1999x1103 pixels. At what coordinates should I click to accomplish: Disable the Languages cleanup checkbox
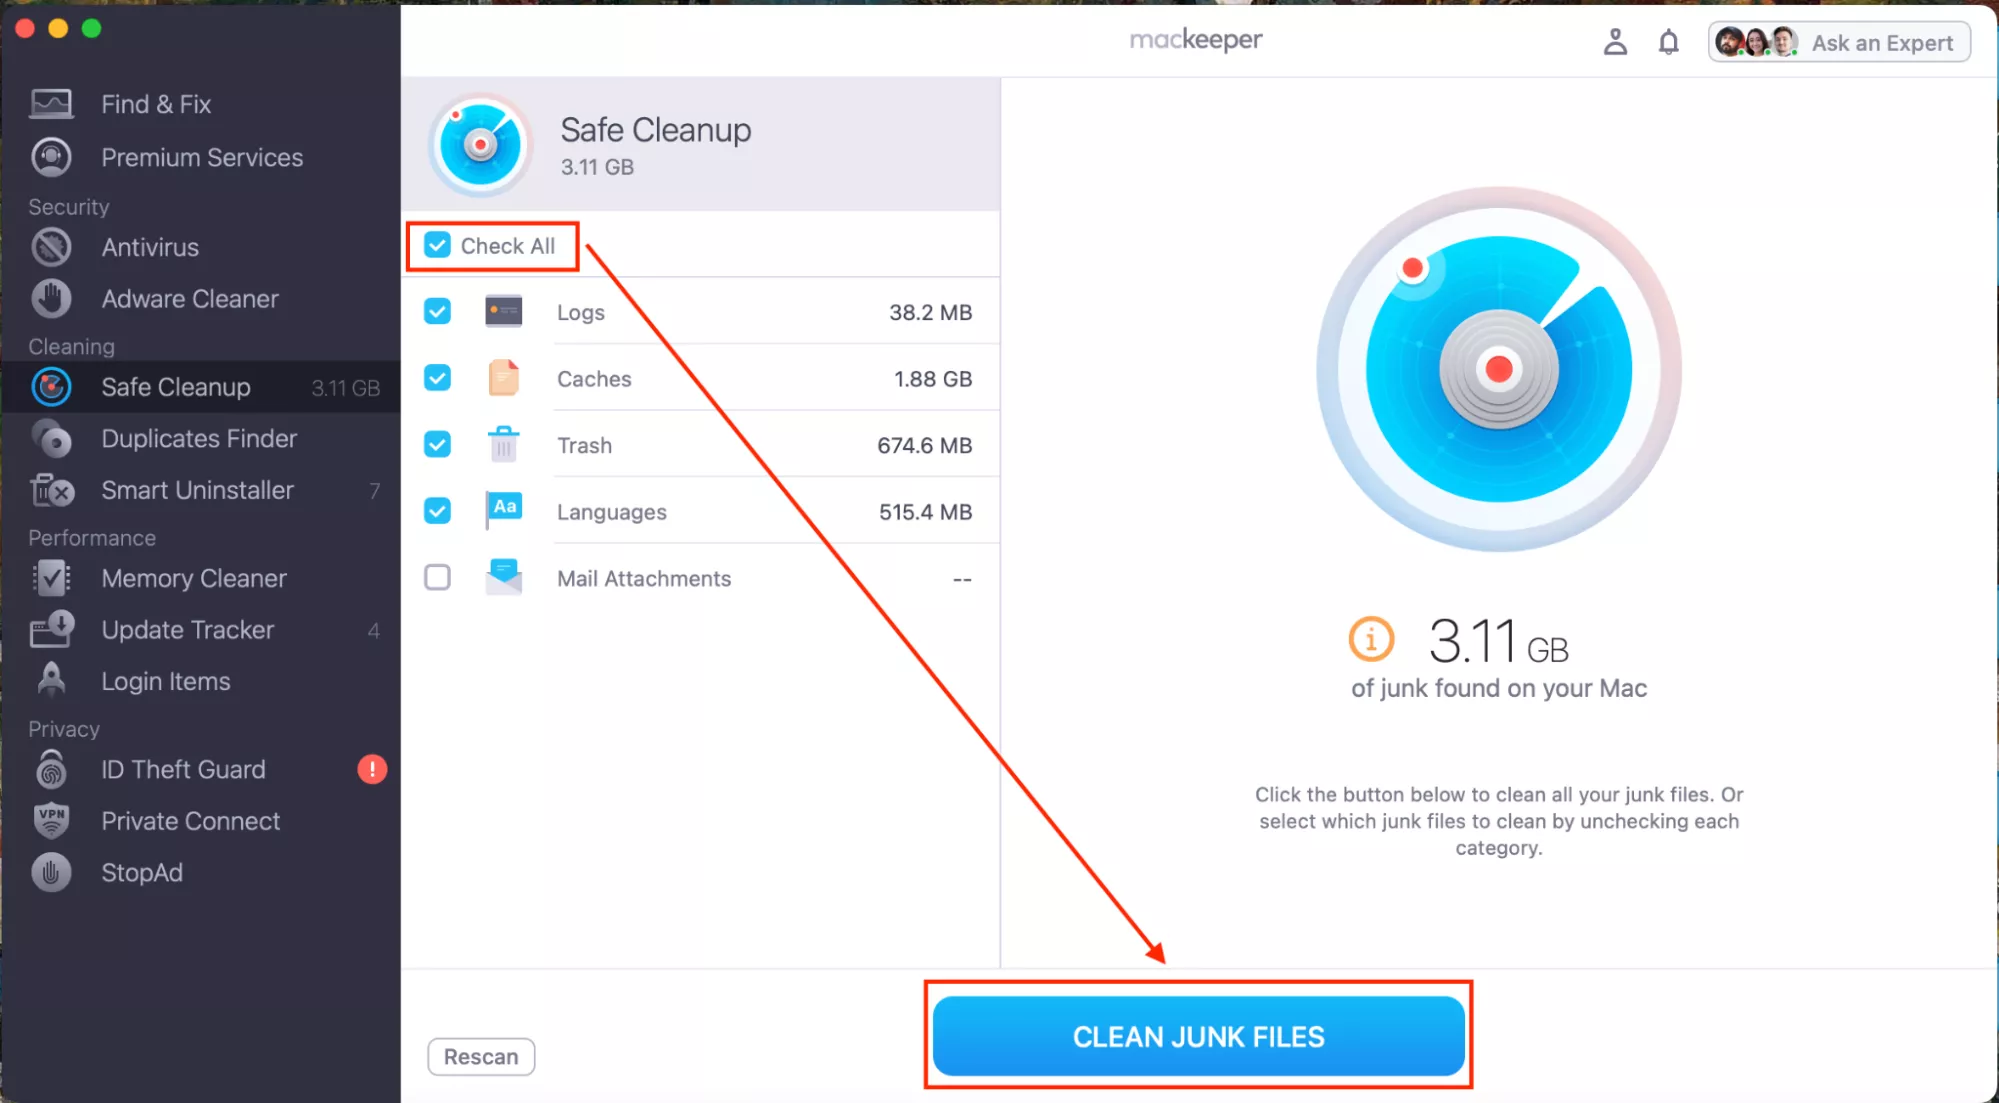click(x=437, y=511)
